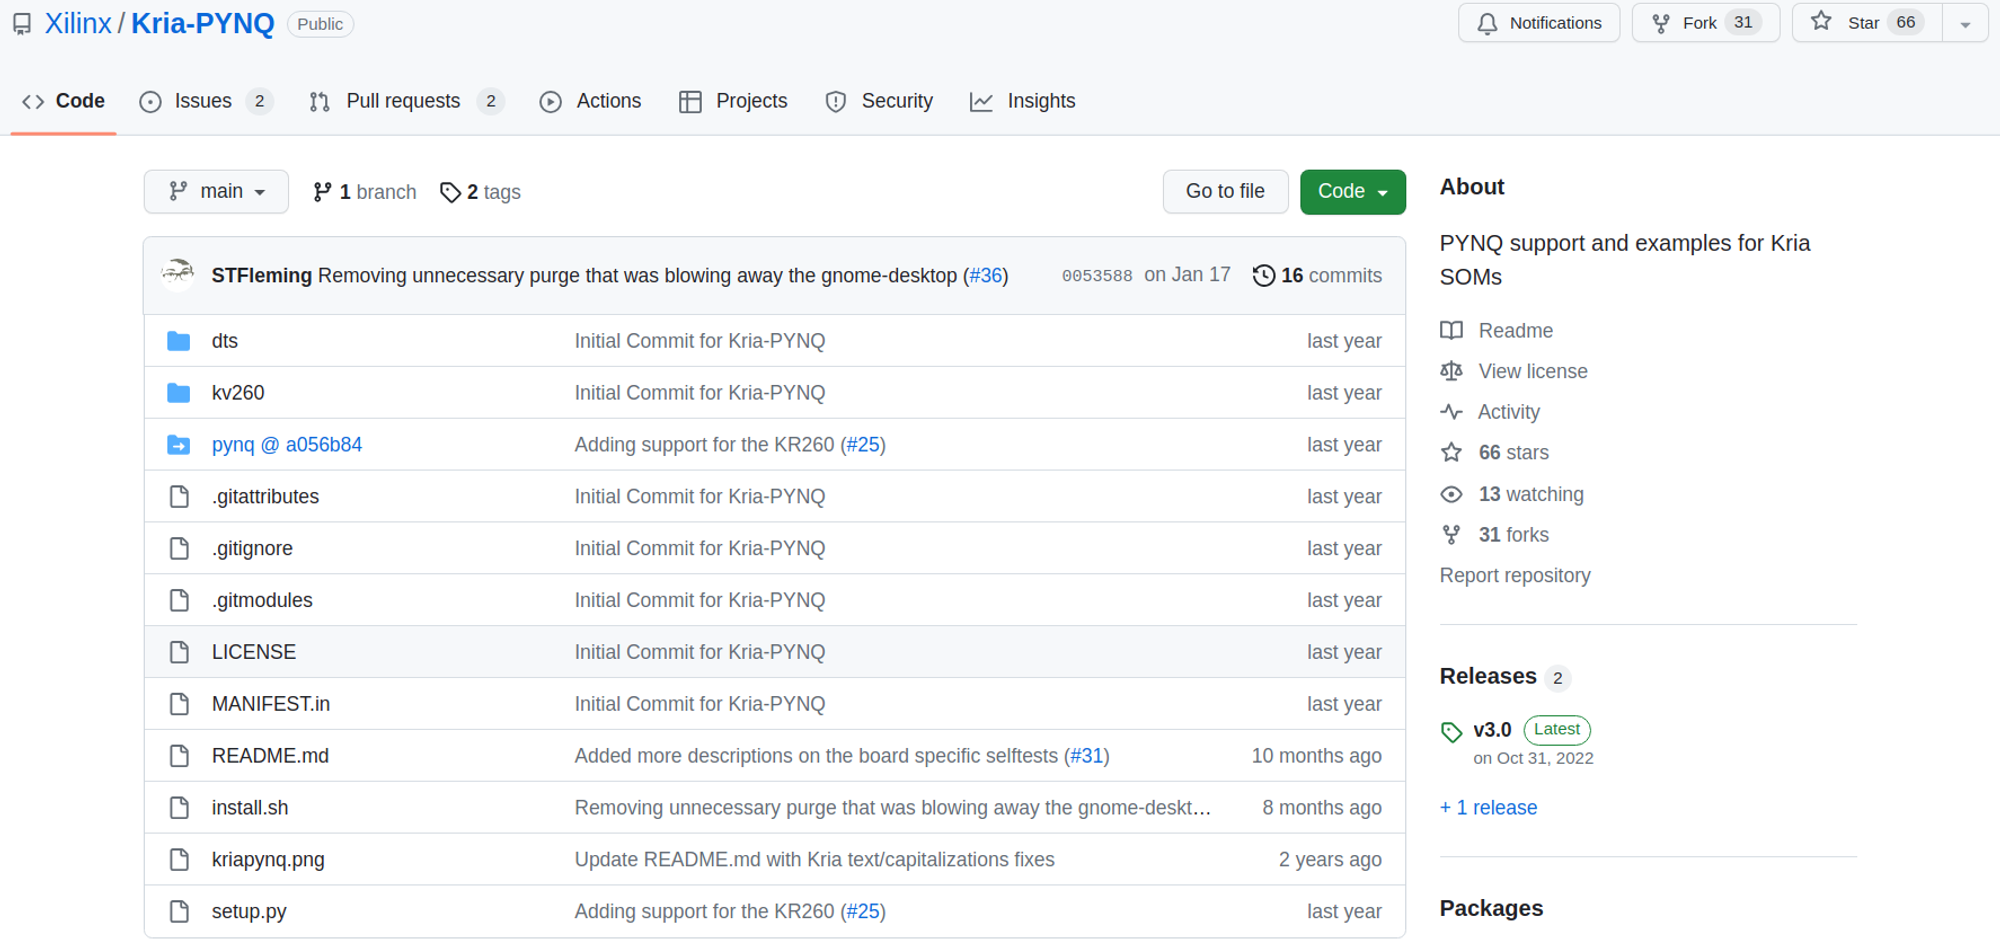The height and width of the screenshot is (944, 2000).
Task: Open the Issues tab
Action: (206, 101)
